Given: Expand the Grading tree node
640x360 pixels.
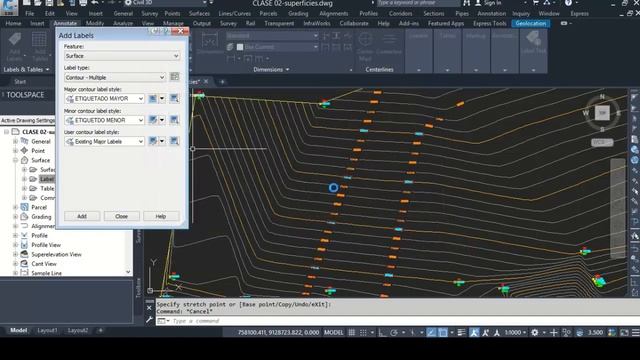Looking at the screenshot, I should 16,217.
